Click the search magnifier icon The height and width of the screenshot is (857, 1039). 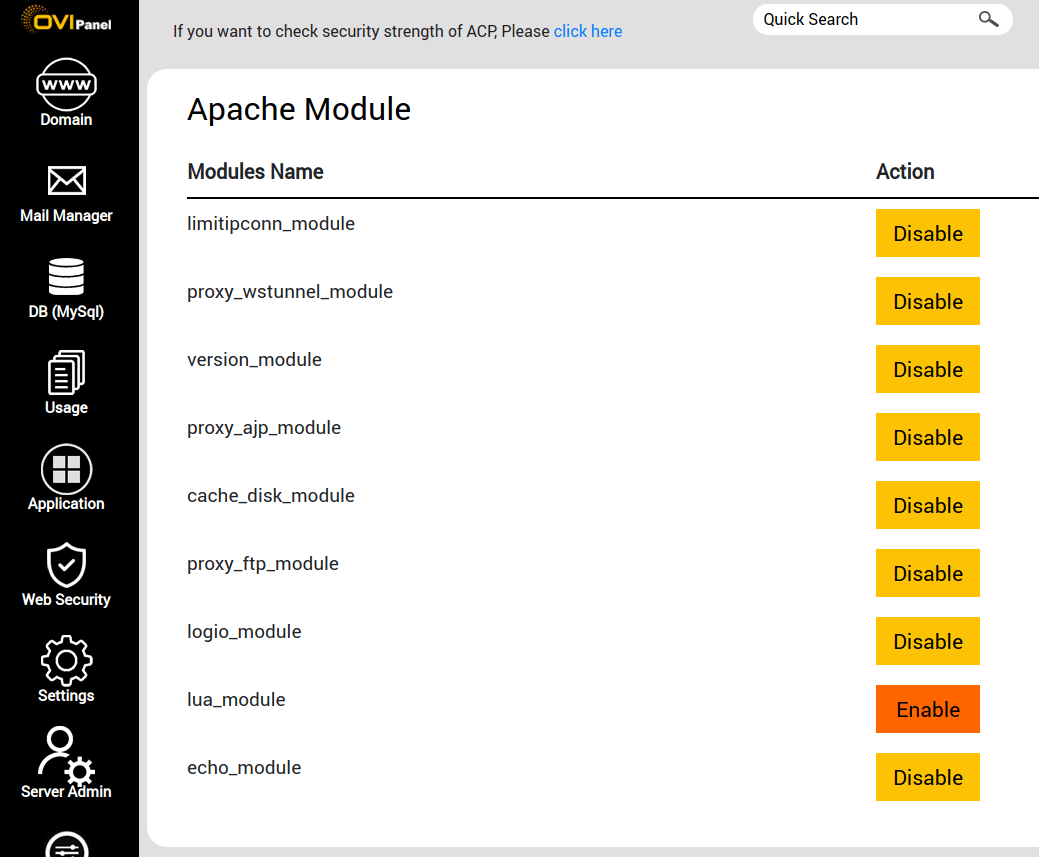click(x=988, y=19)
